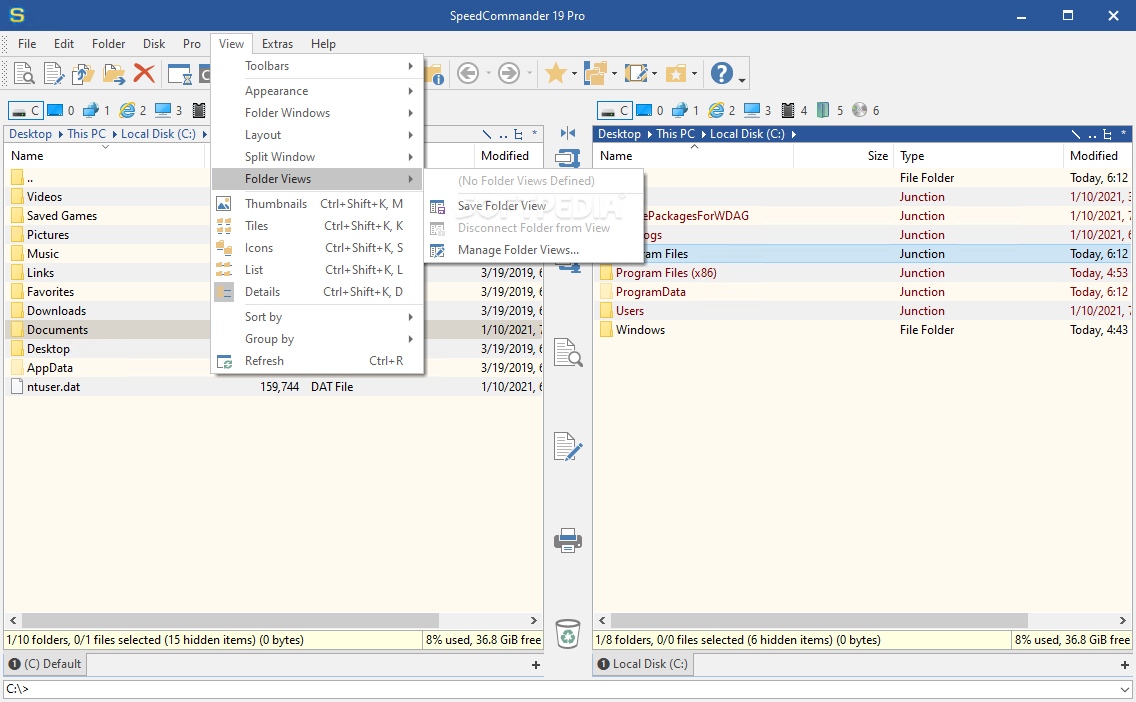The width and height of the screenshot is (1136, 702).
Task: Select drive button 1 in left panel
Action: coord(96,110)
